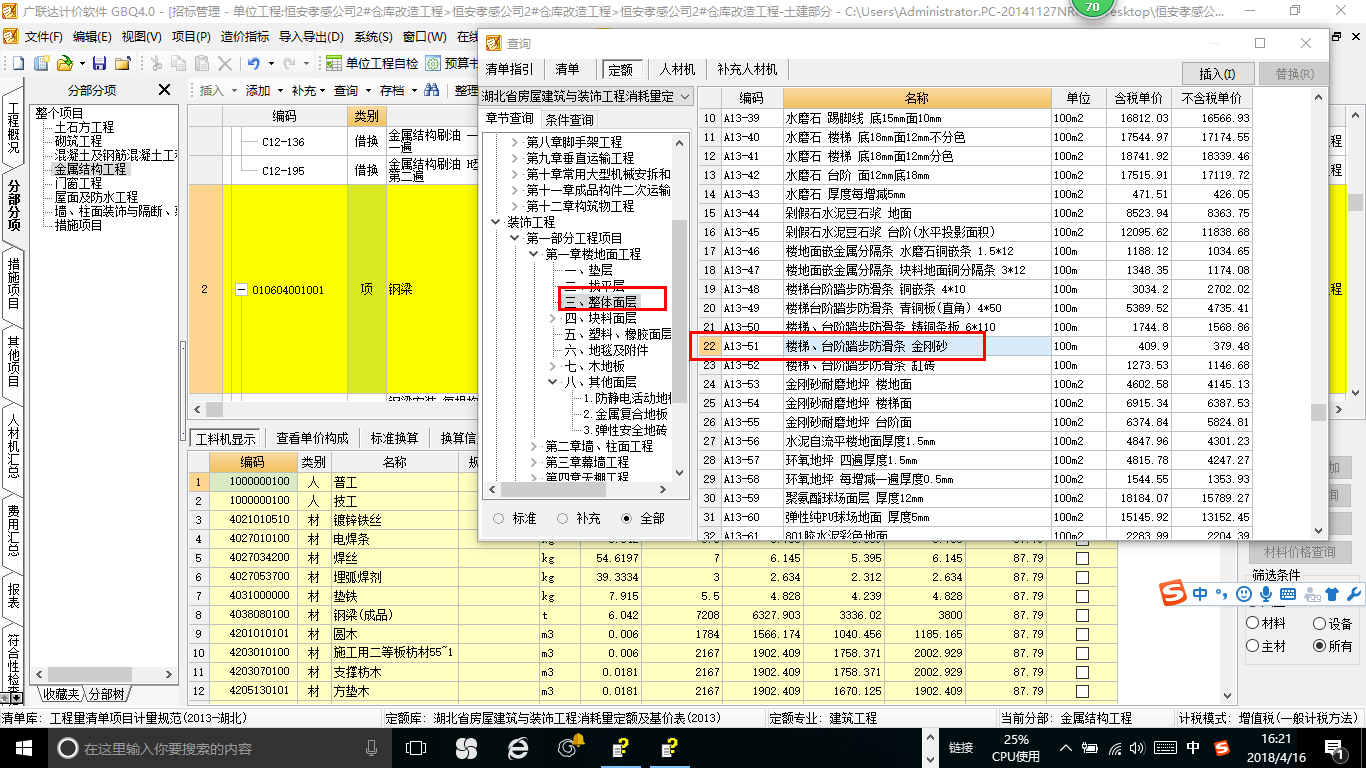Toggle Chinese/English mode in Sogou bar
Screen dimensions: 1366x768
point(1200,593)
